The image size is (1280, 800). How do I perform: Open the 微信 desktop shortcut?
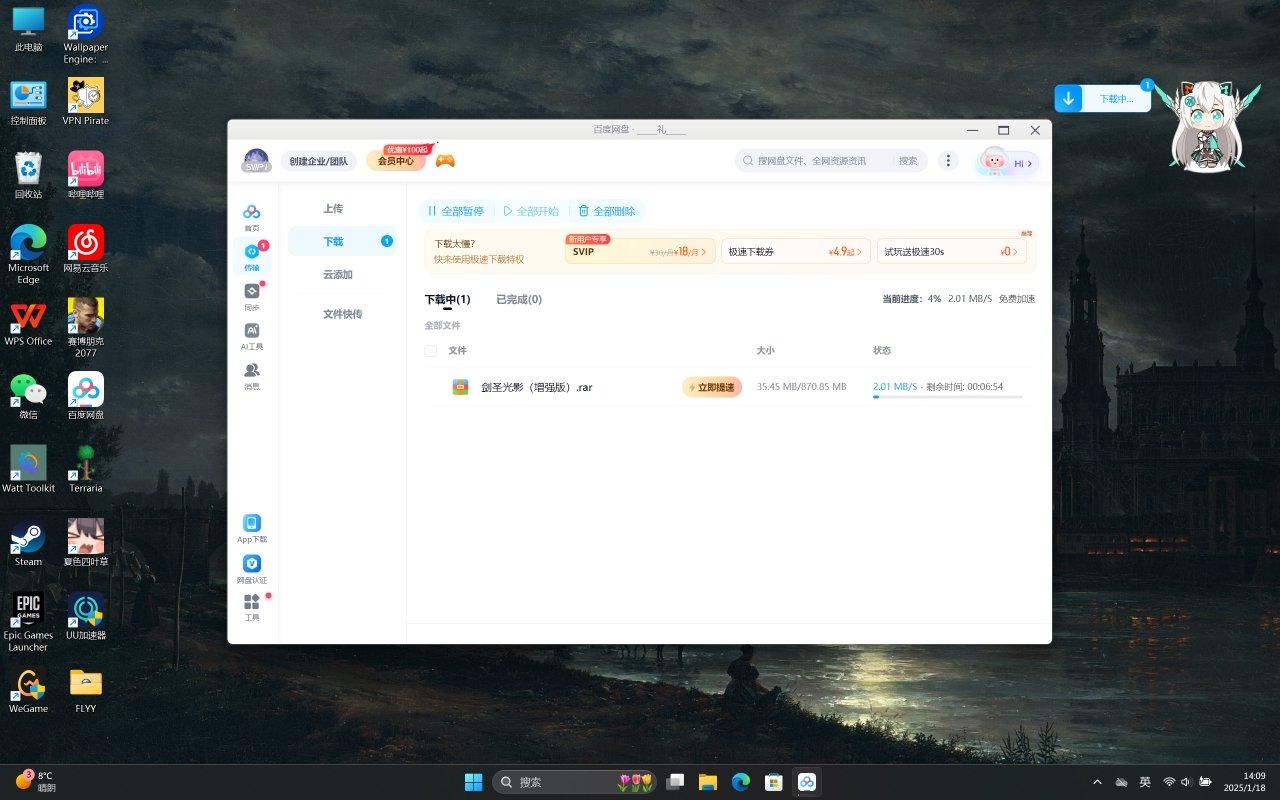pos(28,396)
